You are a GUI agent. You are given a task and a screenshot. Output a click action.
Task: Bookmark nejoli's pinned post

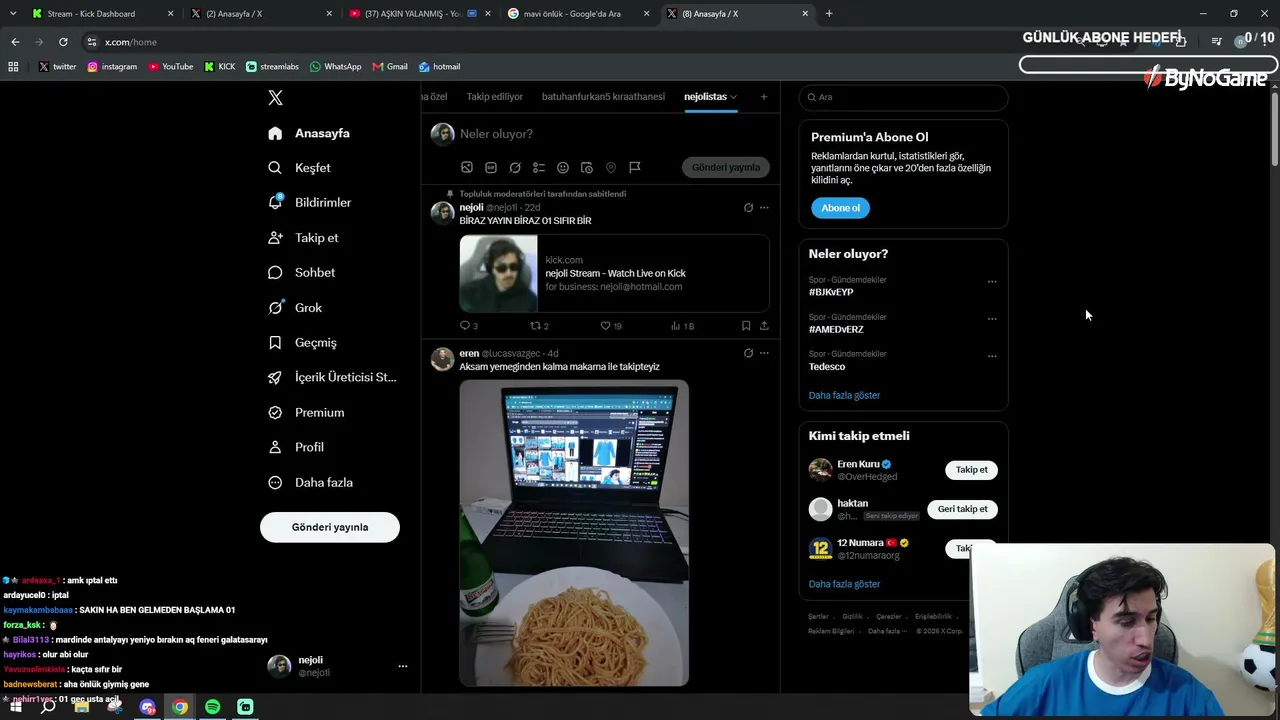pos(746,326)
